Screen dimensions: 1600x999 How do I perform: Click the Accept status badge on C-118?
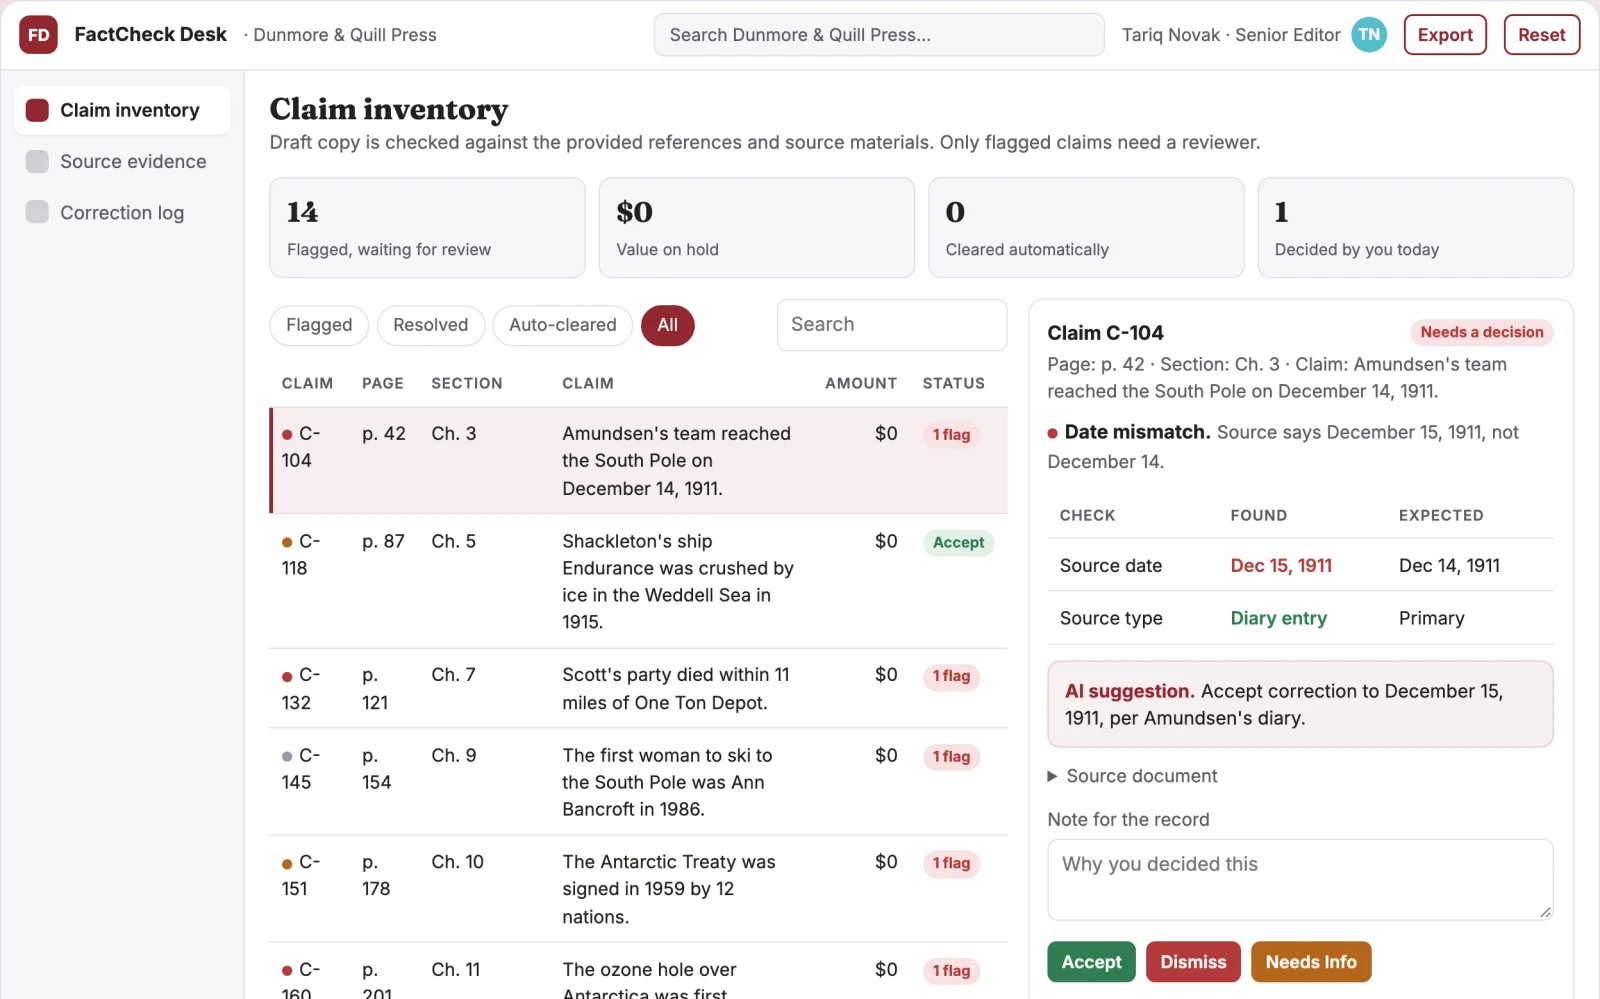tap(958, 543)
